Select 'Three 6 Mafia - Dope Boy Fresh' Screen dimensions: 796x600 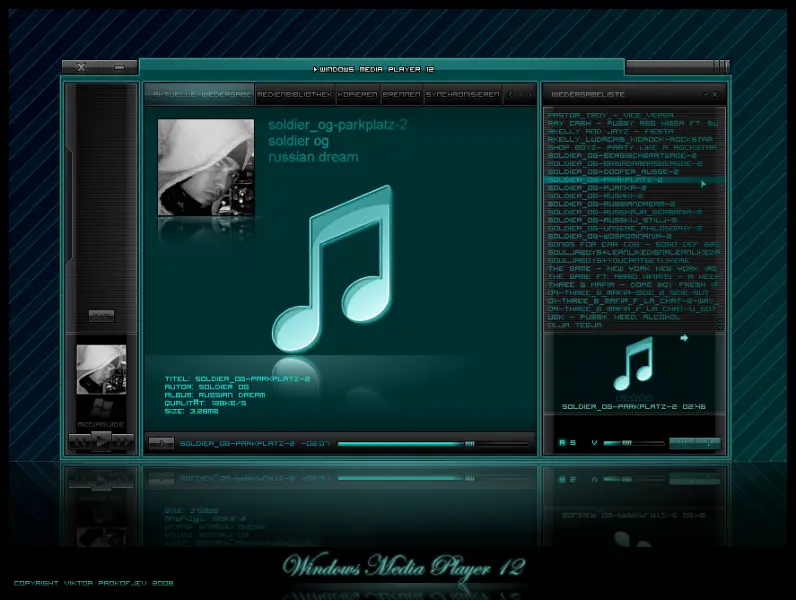[x=633, y=285]
